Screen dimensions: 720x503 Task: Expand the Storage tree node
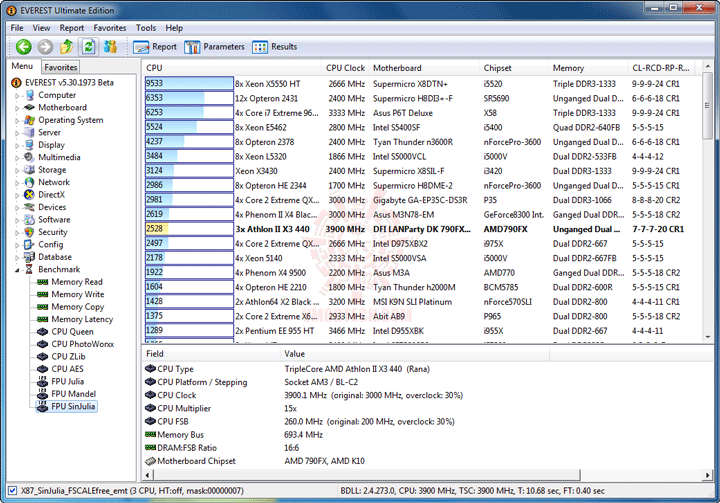pos(17,170)
